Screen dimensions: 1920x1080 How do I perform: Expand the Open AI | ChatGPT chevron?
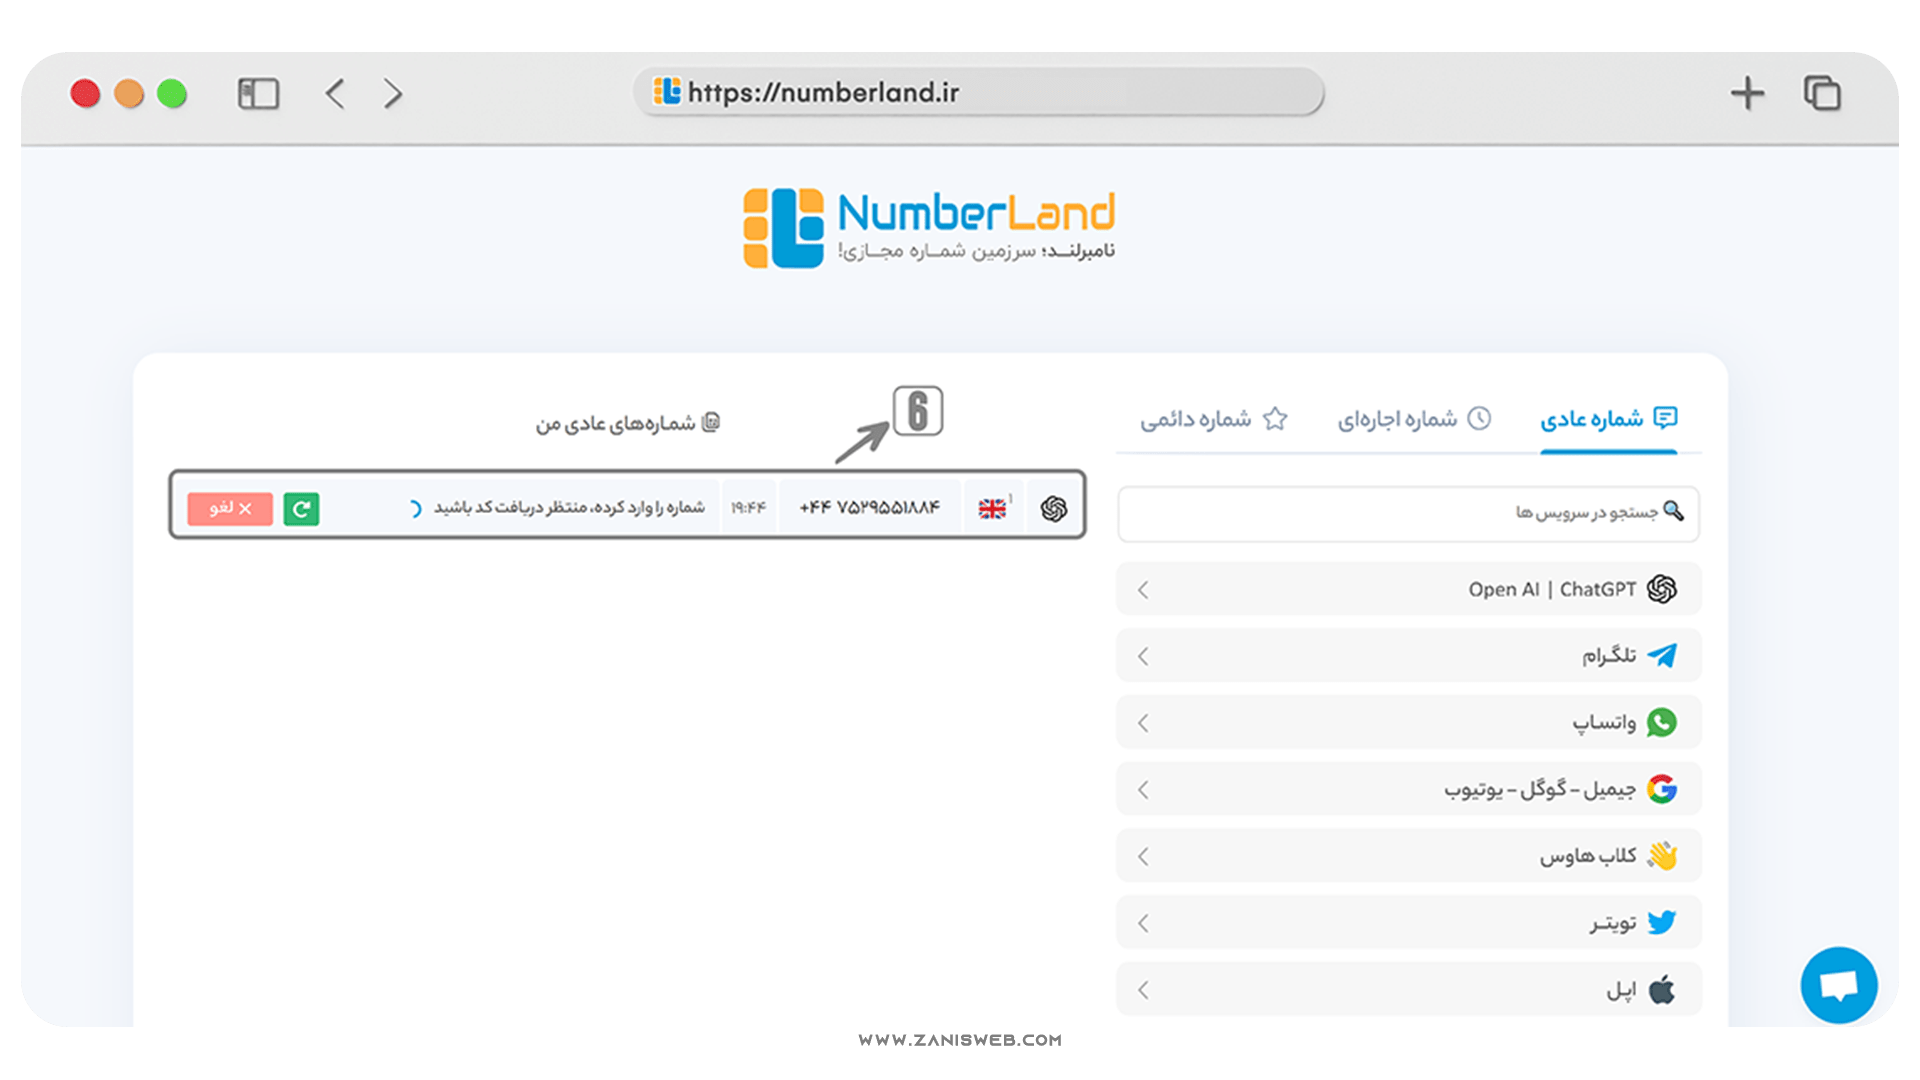(1143, 590)
